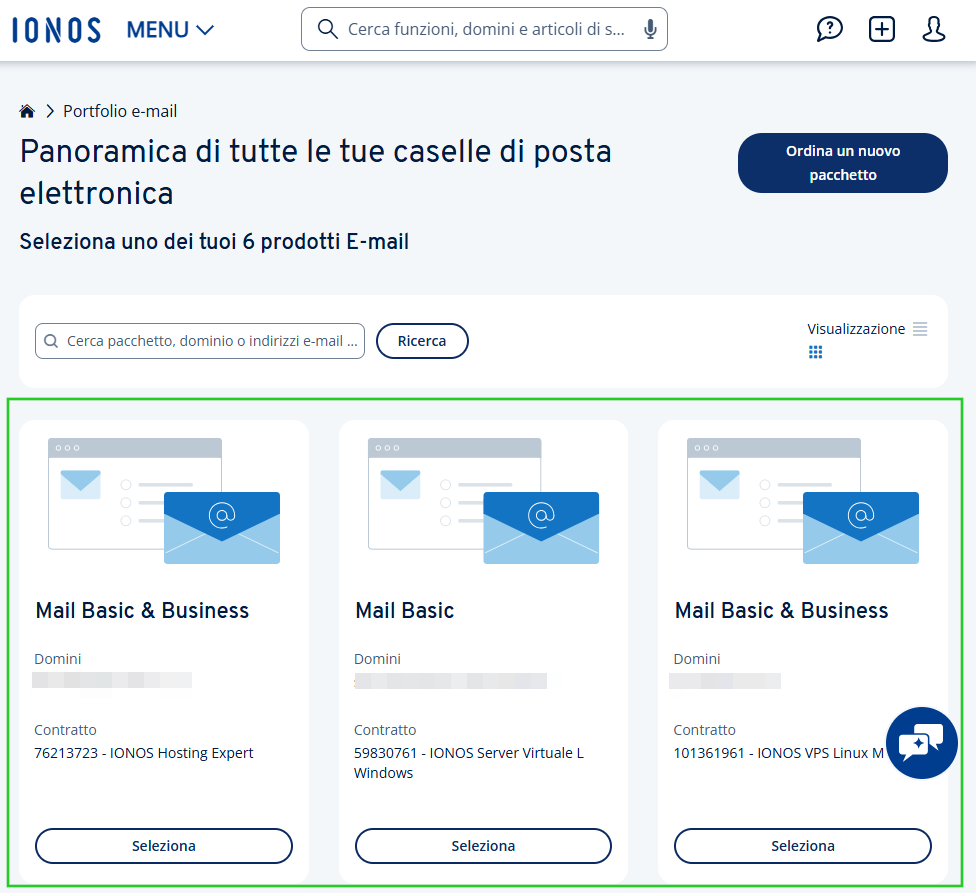
Task: Switch to grid view in Visualizzazione
Action: 815,351
